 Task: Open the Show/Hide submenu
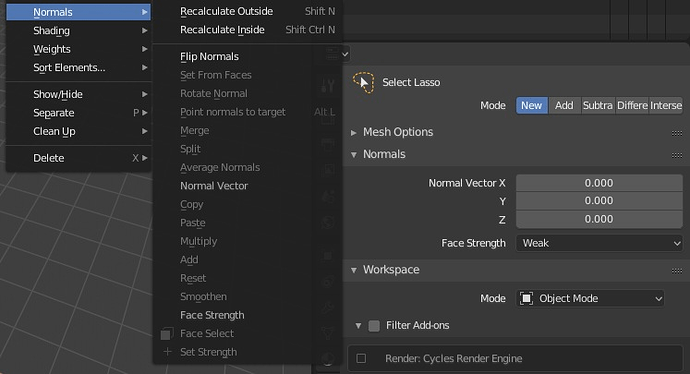coord(78,94)
